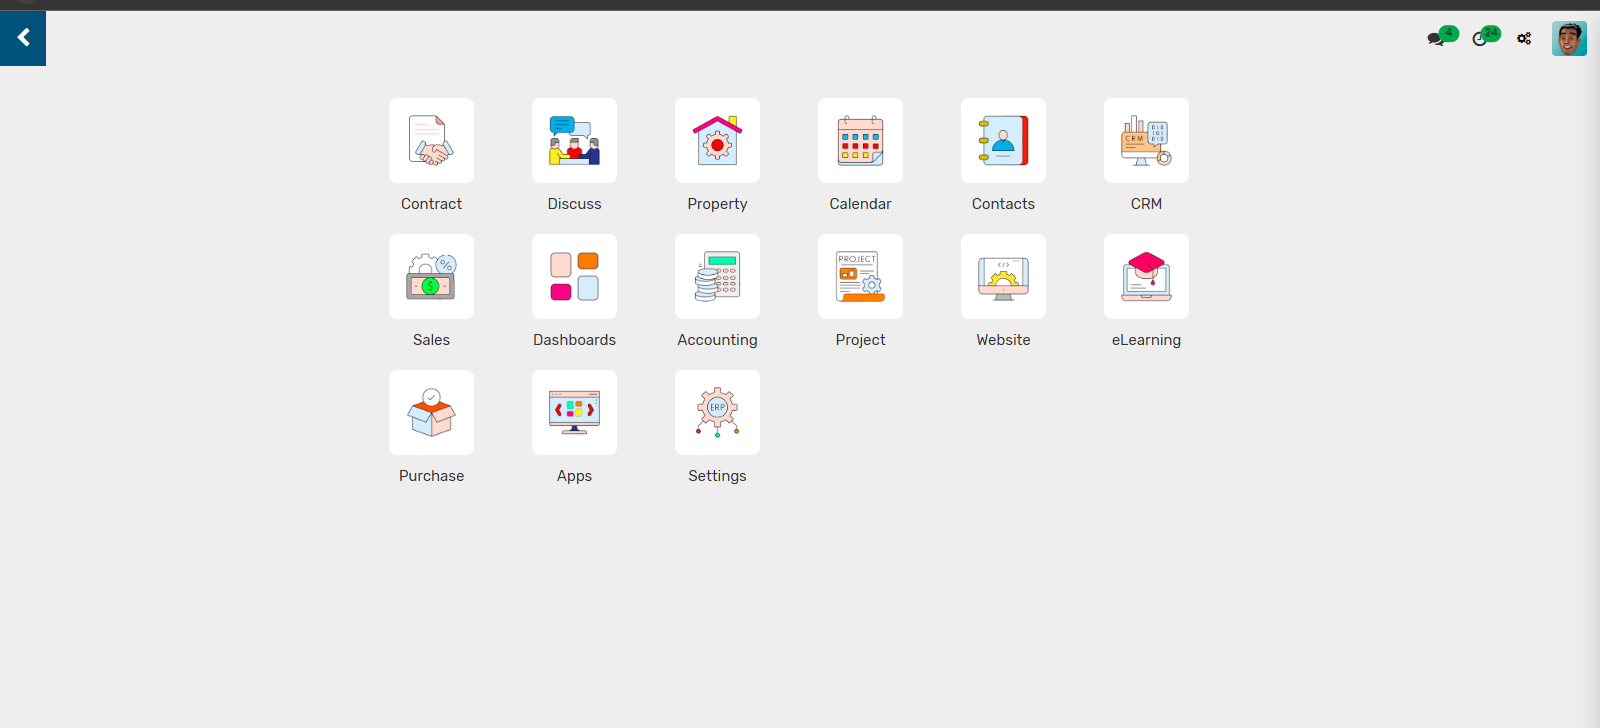
Task: Click the back arrow button
Action: 23,38
